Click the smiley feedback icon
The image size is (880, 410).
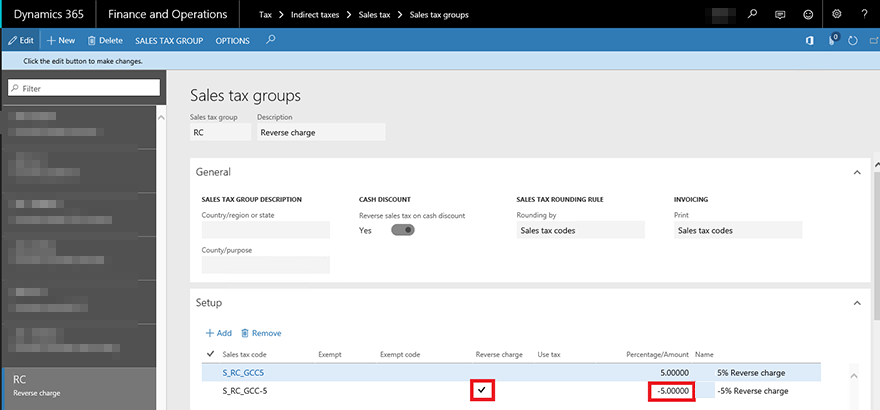coord(808,15)
